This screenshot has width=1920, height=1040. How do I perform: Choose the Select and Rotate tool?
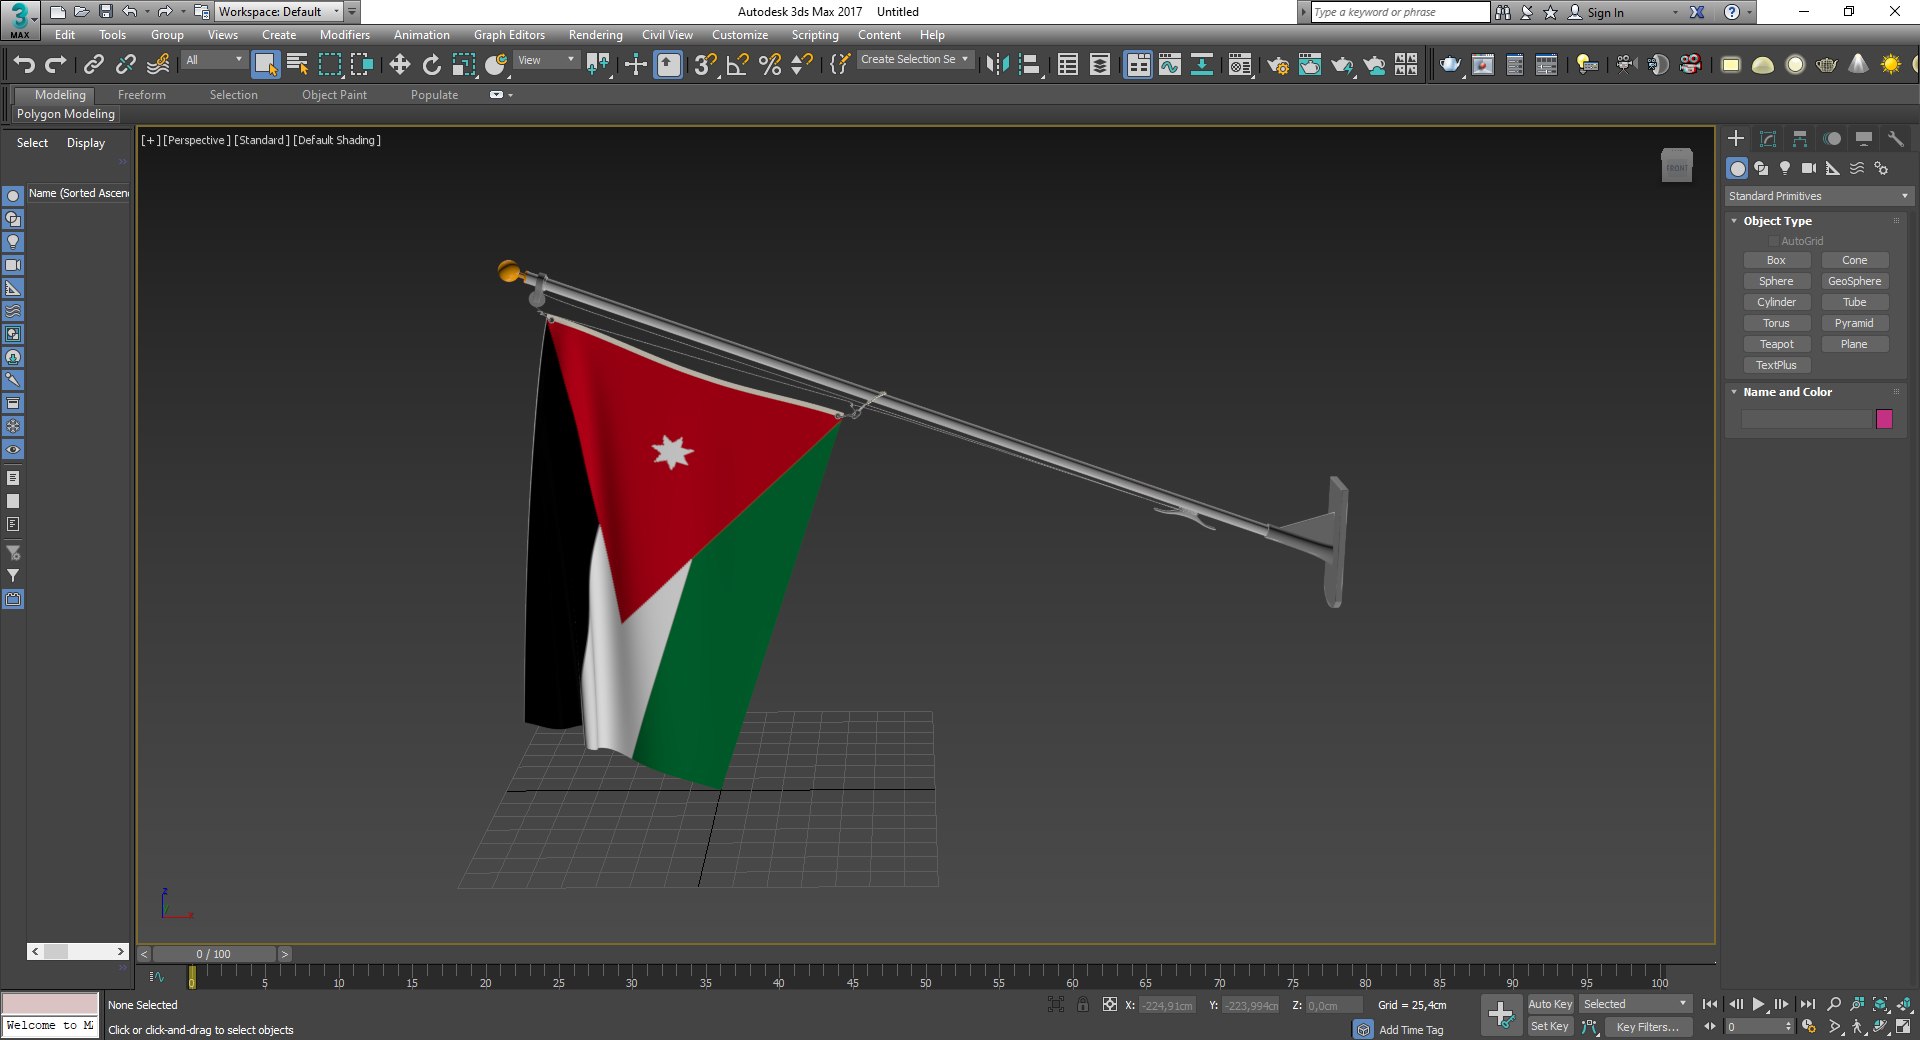(431, 65)
